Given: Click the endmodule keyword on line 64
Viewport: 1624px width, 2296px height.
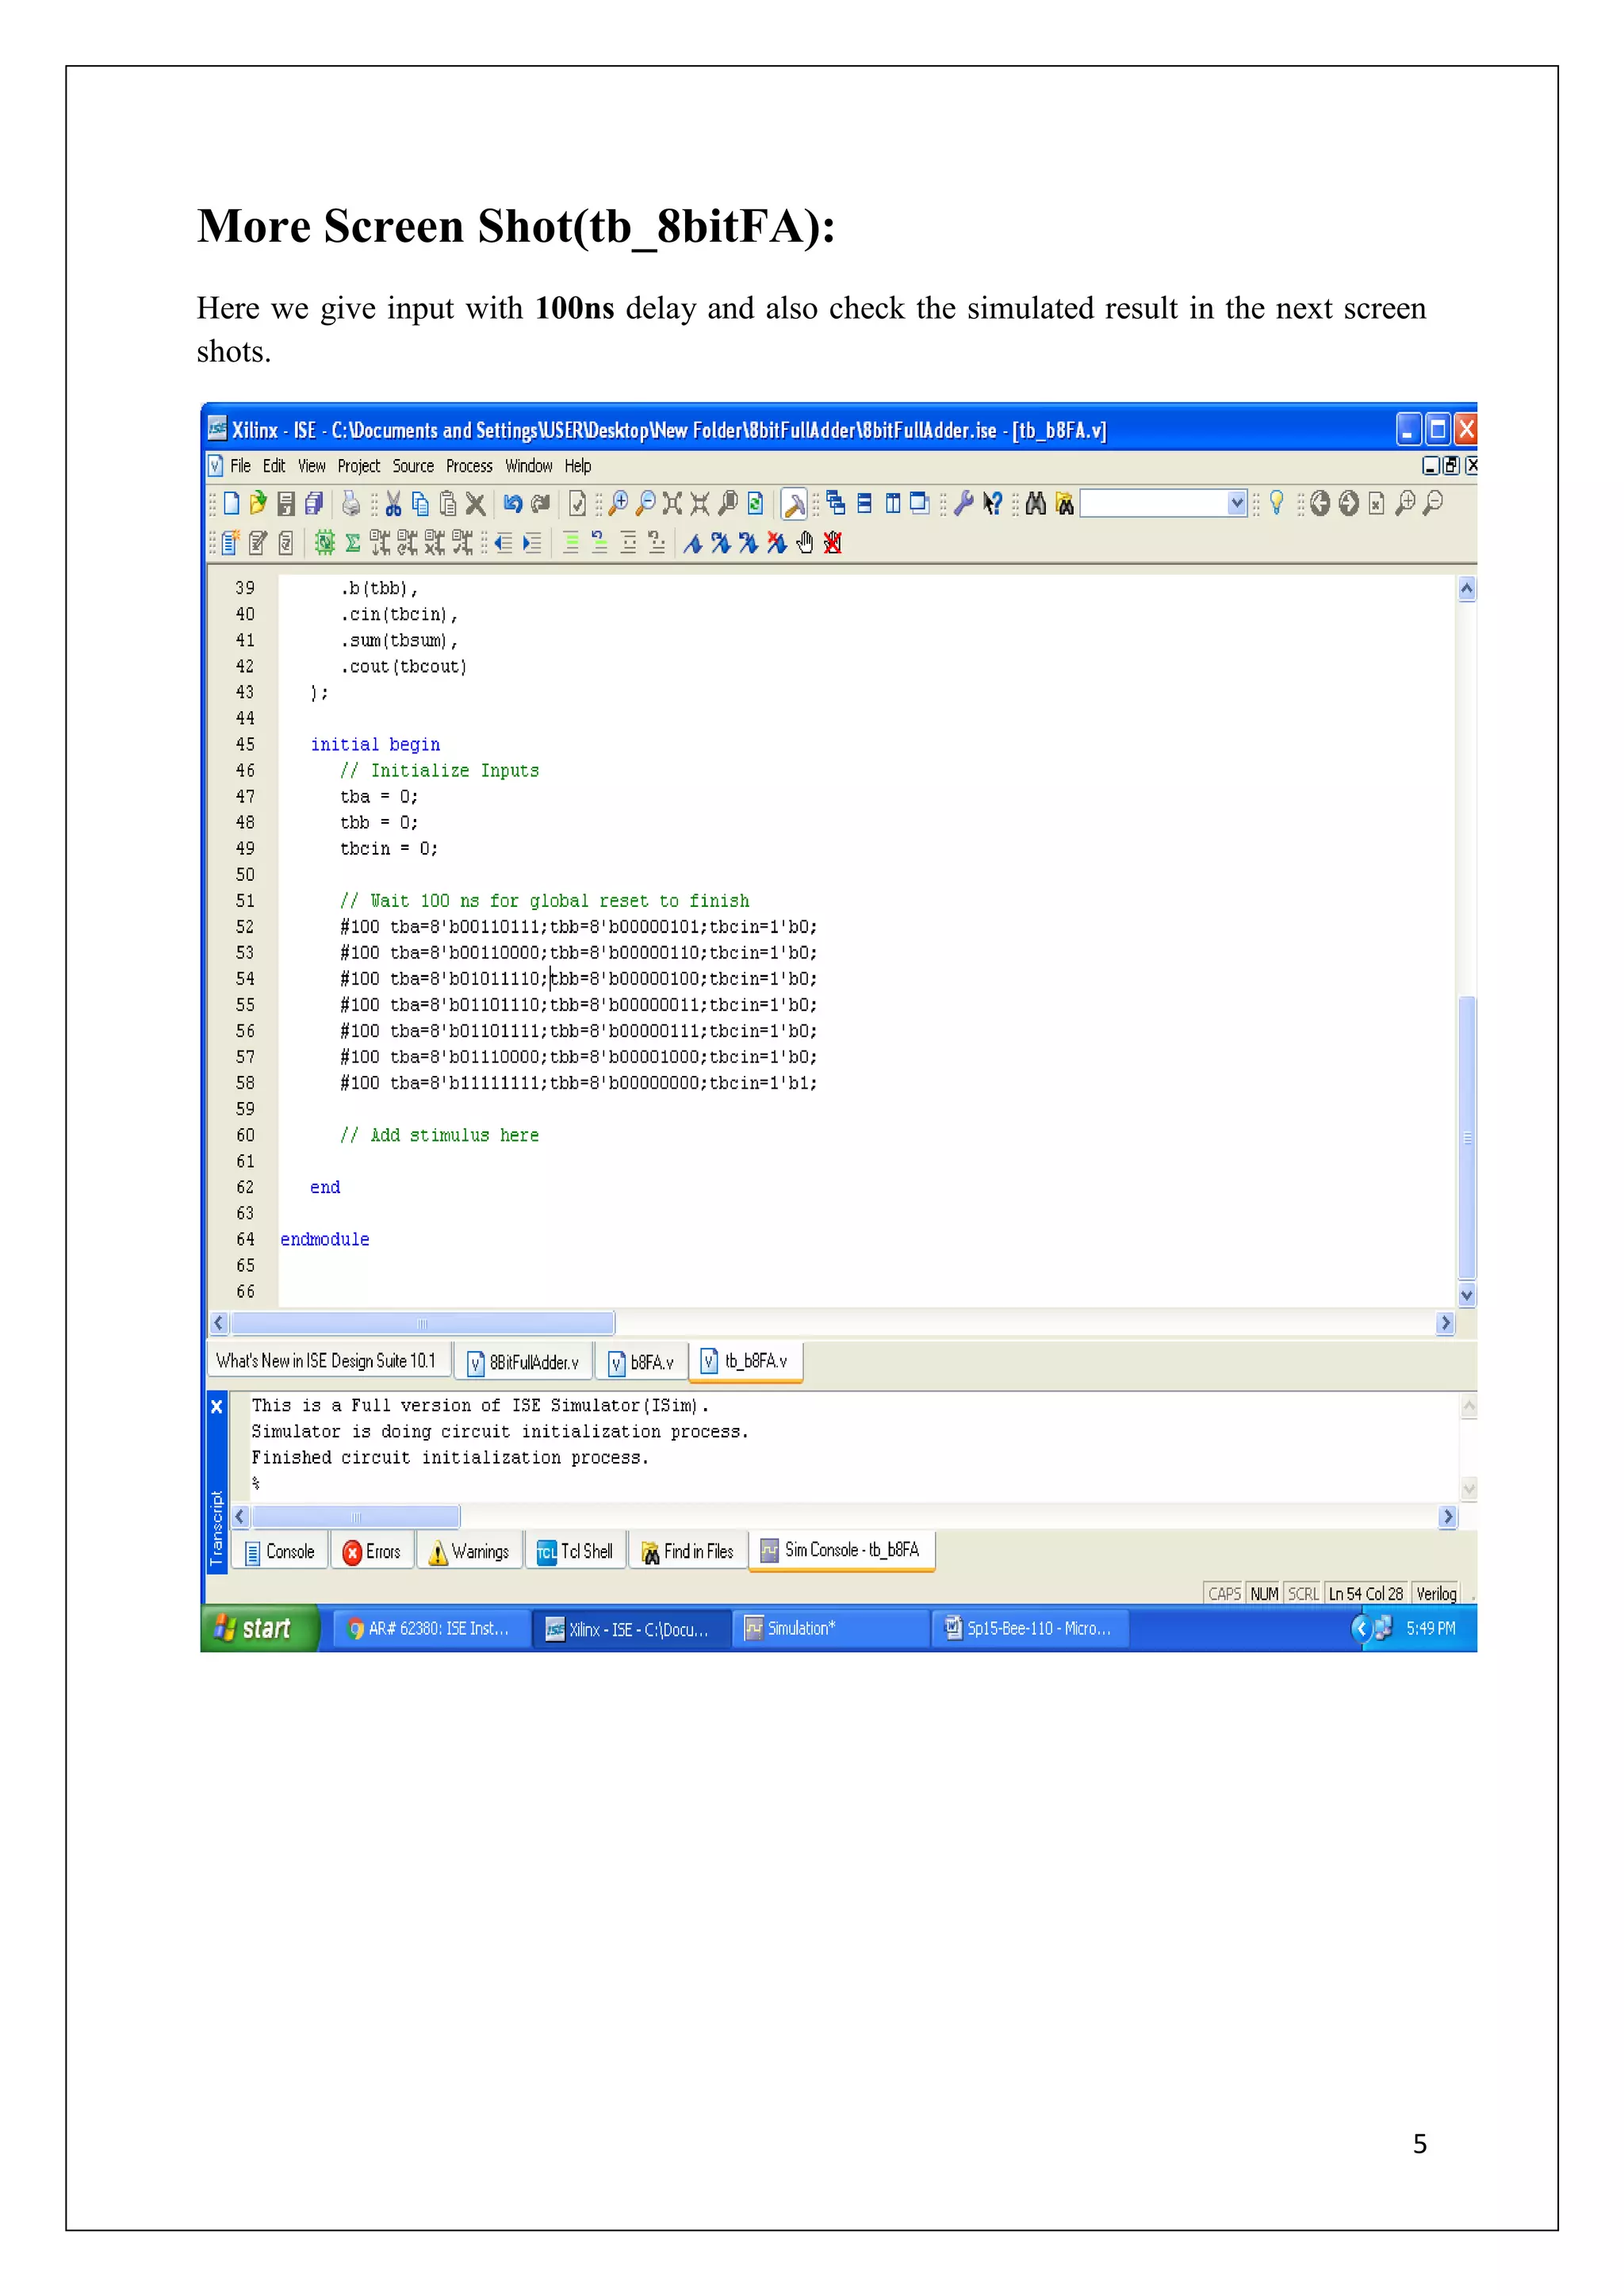Looking at the screenshot, I should [325, 1239].
